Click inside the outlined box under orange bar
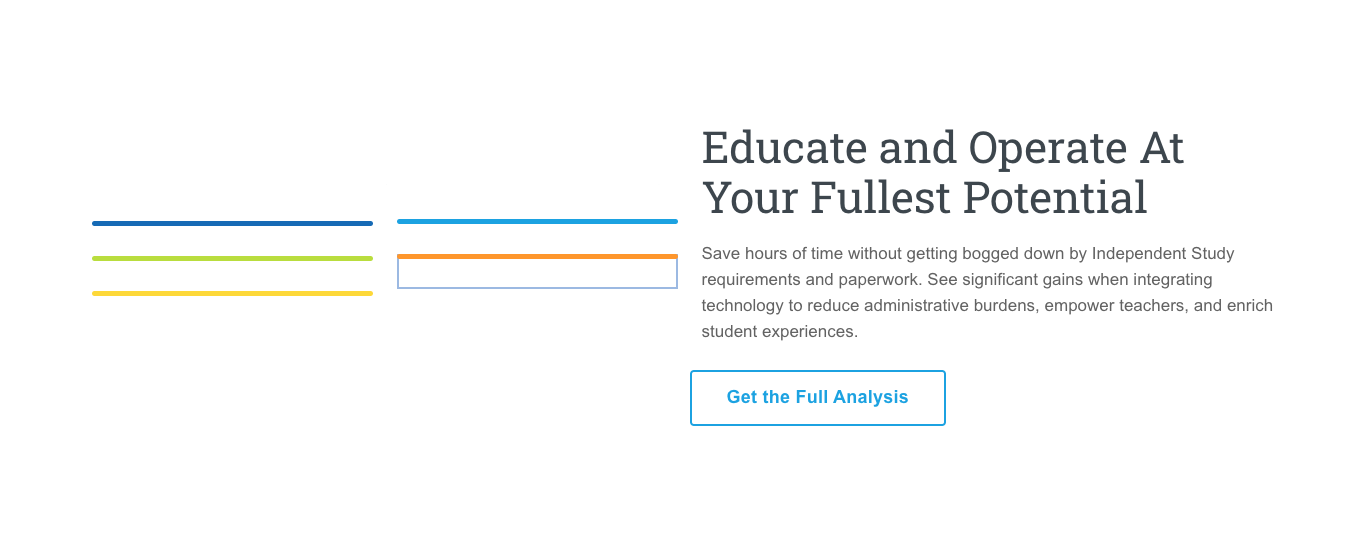 point(537,274)
